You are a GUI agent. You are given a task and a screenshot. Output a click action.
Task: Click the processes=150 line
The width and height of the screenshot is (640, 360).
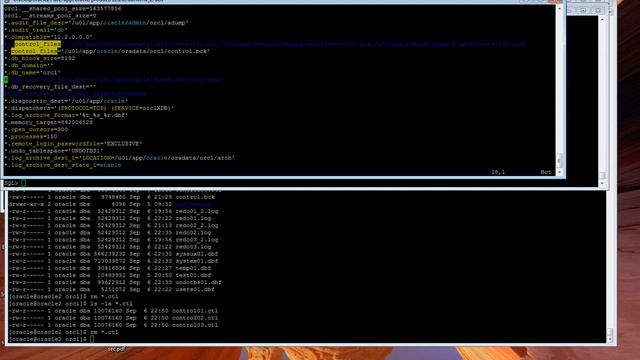(x=31, y=136)
